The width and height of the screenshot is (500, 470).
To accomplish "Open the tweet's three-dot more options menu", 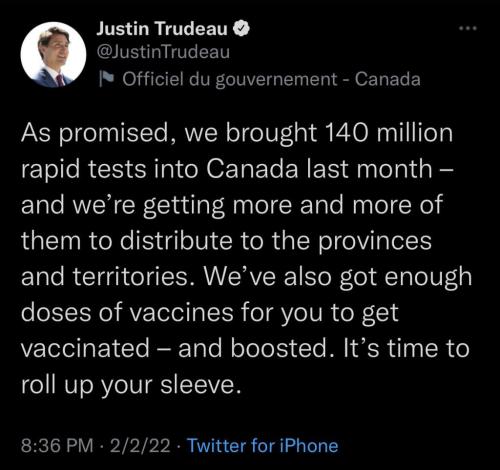I will click(x=468, y=29).
